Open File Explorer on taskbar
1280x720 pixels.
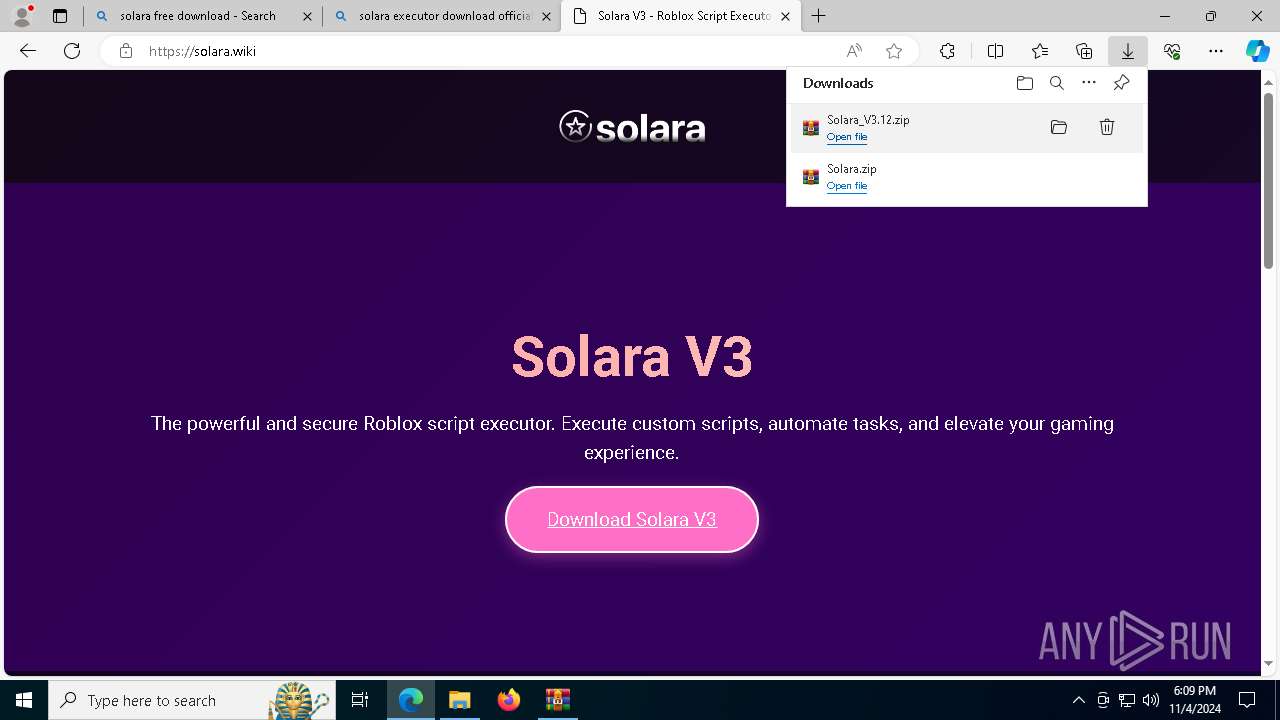pos(460,700)
